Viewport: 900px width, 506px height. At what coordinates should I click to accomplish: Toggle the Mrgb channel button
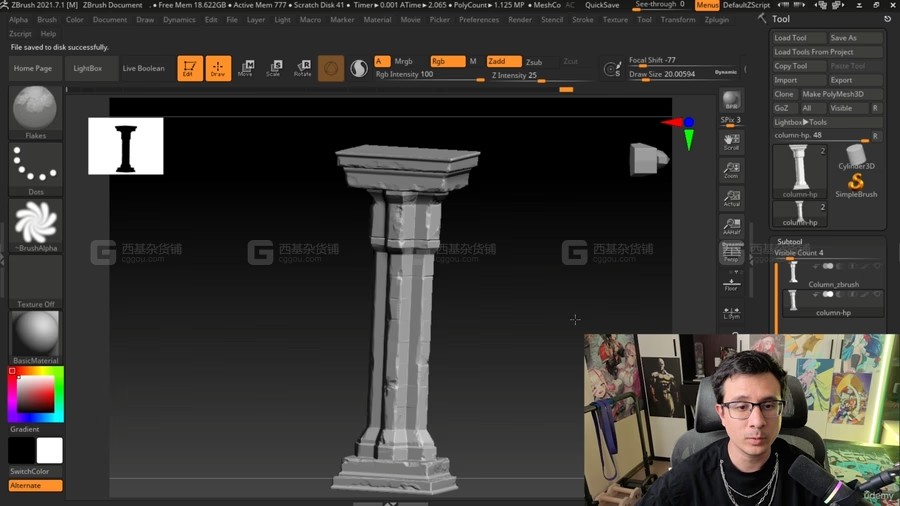[x=403, y=61]
